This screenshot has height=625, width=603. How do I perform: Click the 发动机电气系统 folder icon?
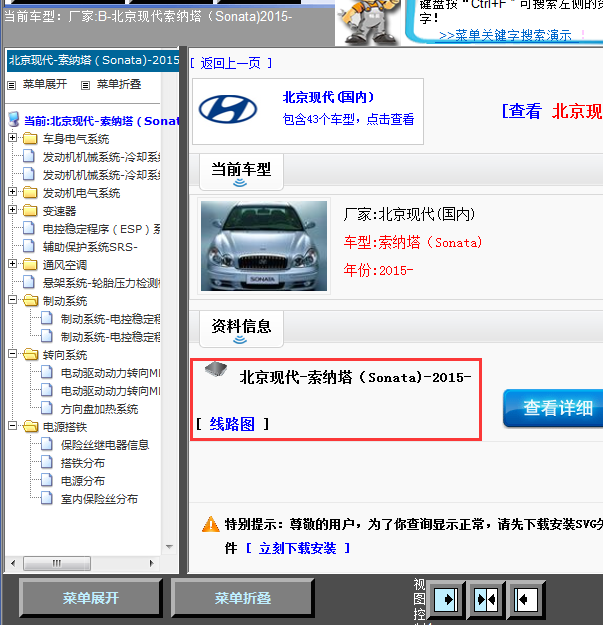click(30, 193)
